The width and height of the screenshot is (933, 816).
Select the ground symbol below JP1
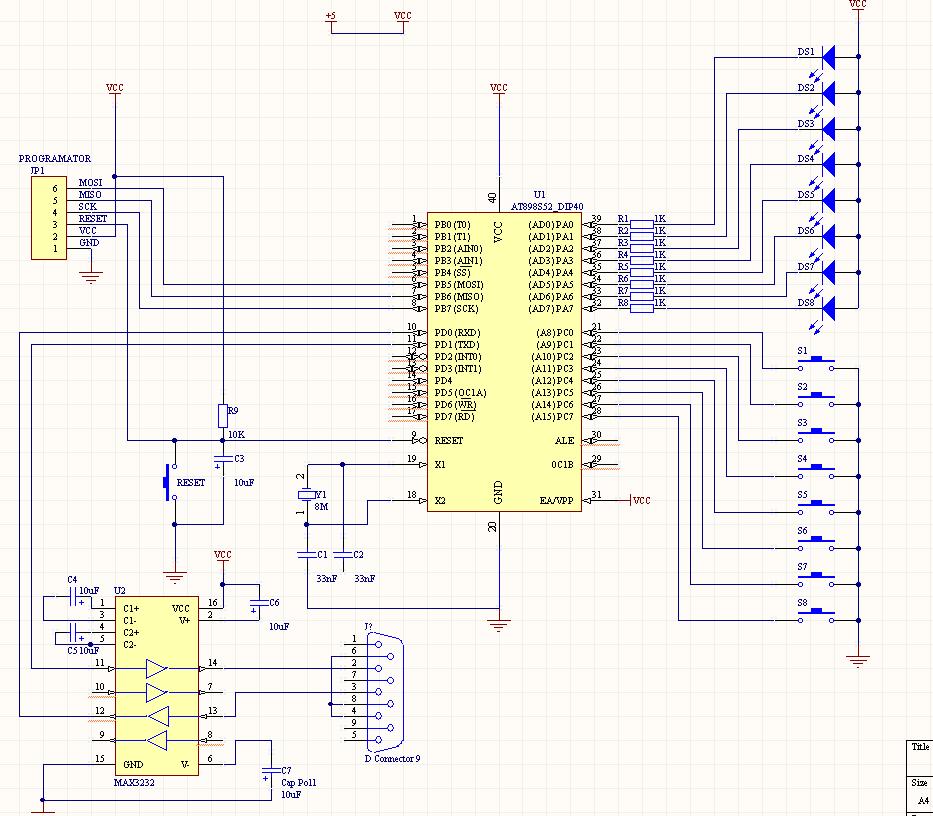point(92,278)
